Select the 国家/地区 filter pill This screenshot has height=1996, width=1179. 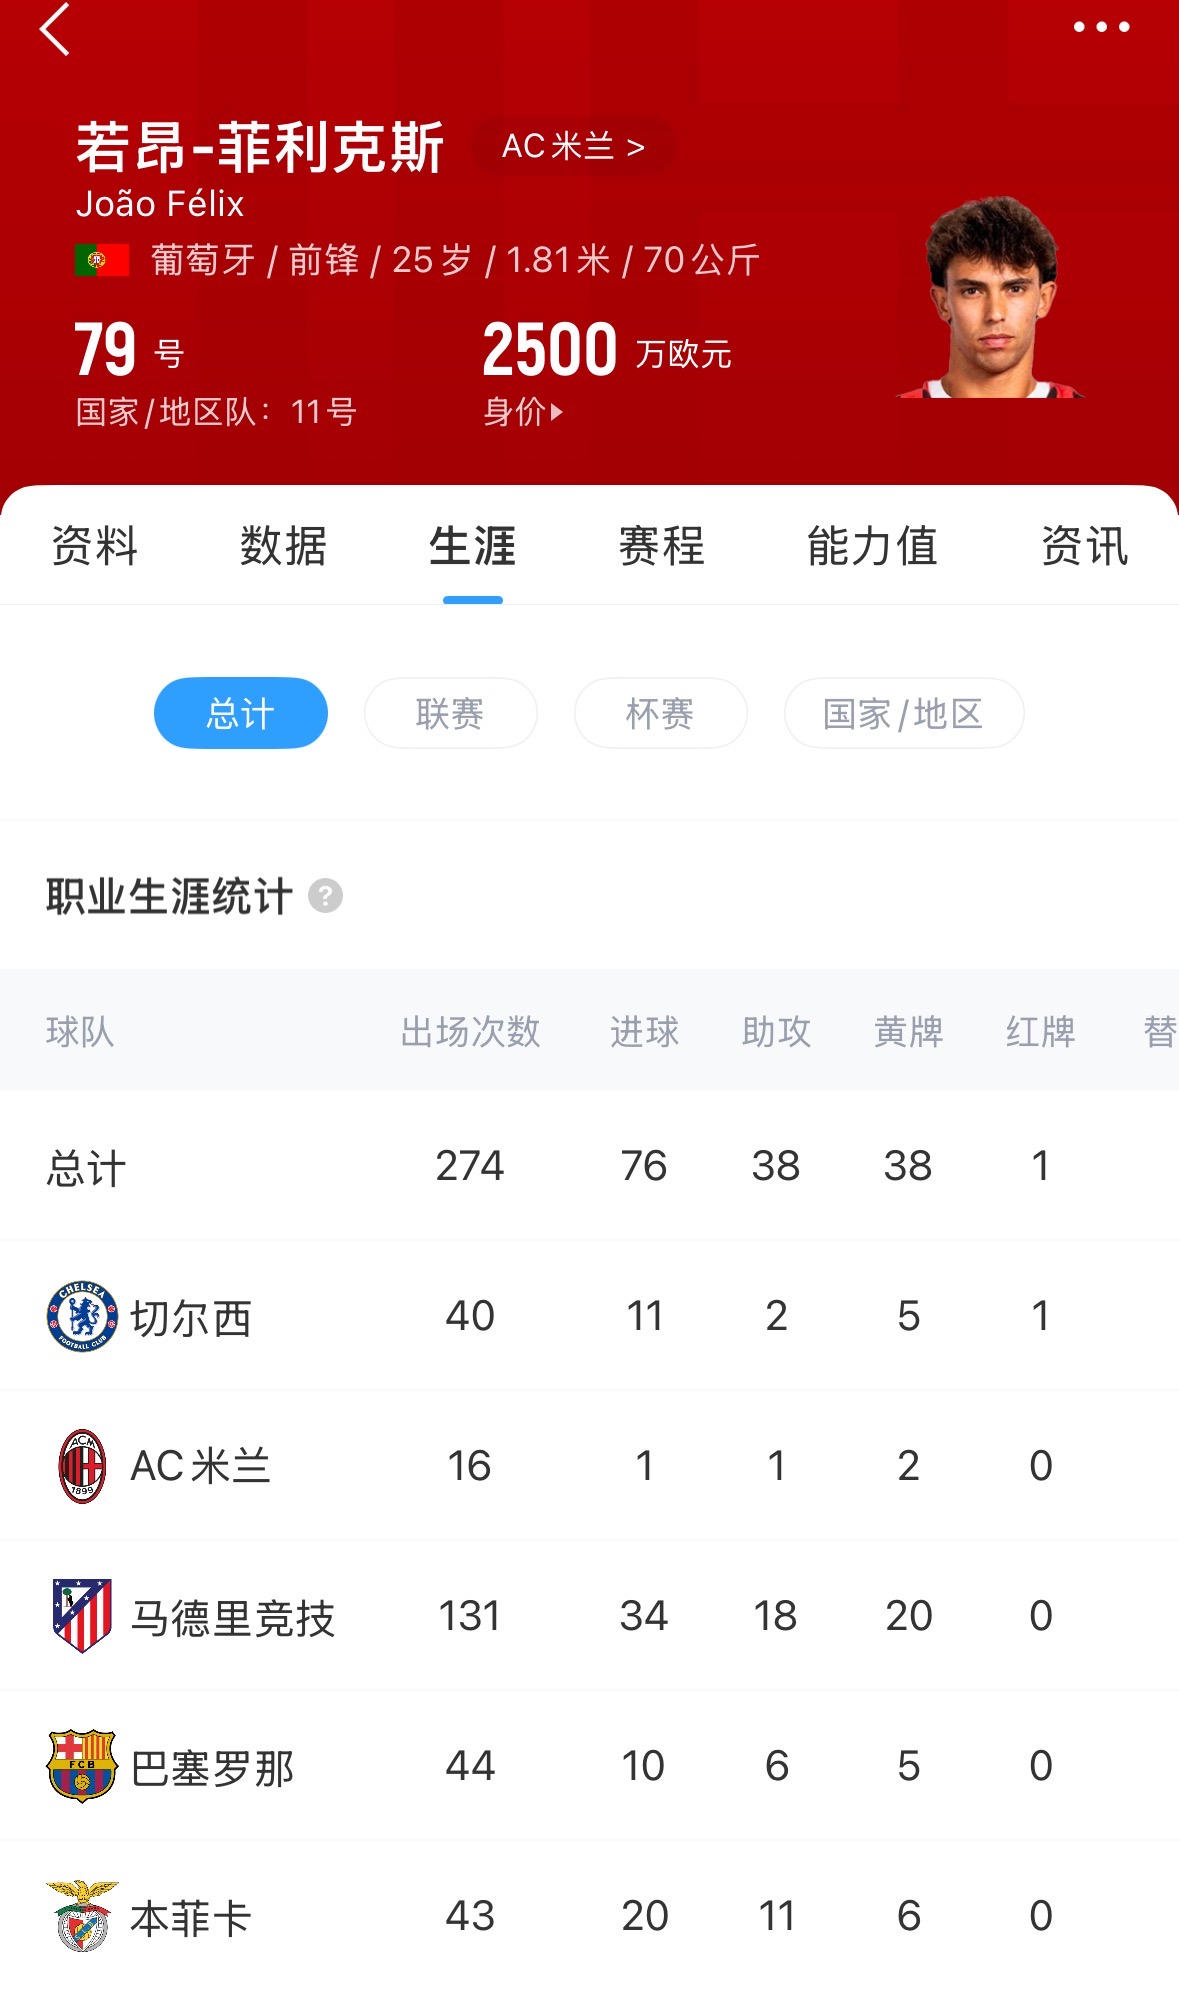coord(903,713)
